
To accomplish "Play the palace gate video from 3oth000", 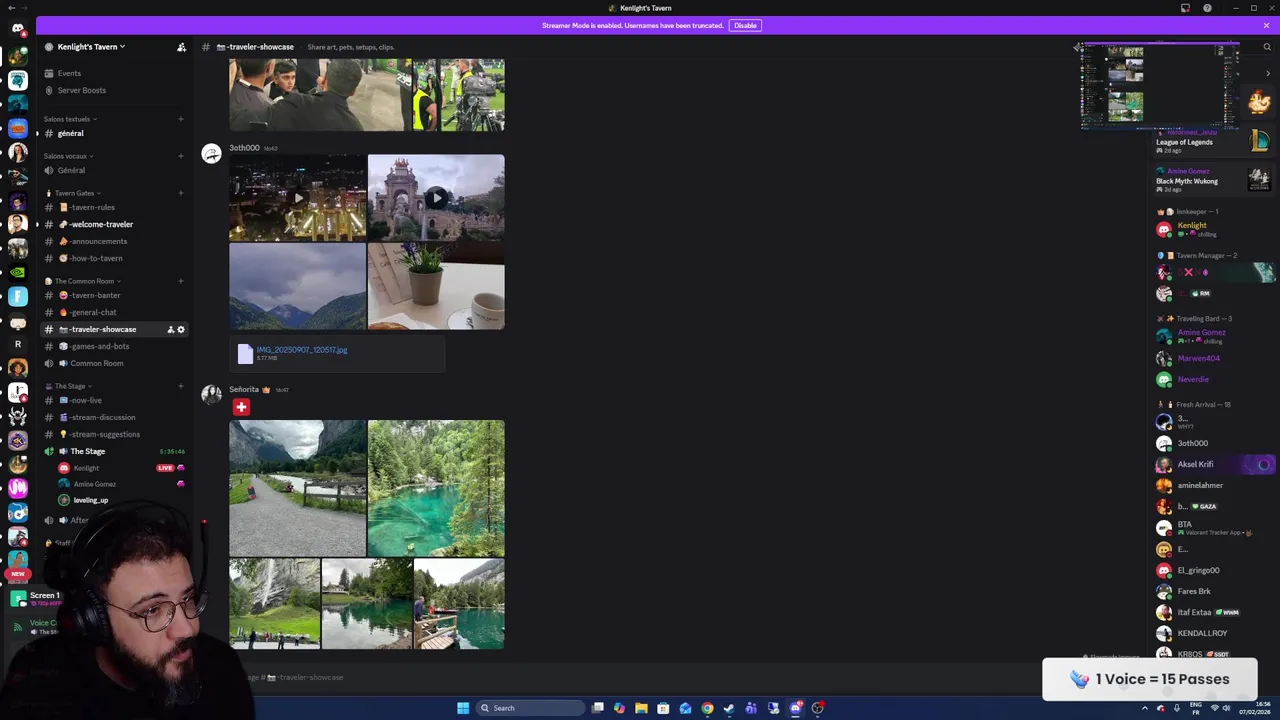I will pyautogui.click(x=436, y=198).
